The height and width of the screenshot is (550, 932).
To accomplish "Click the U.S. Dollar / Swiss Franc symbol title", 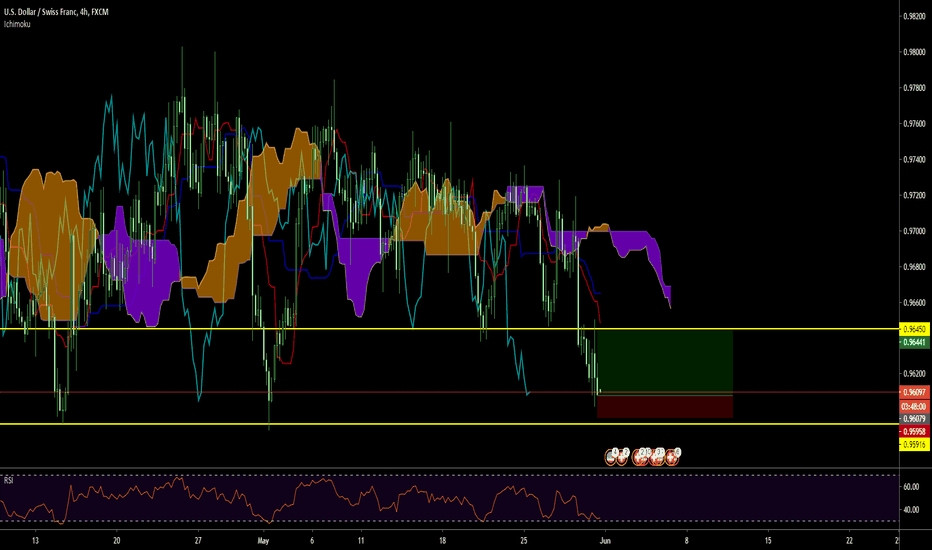I will coord(56,12).
